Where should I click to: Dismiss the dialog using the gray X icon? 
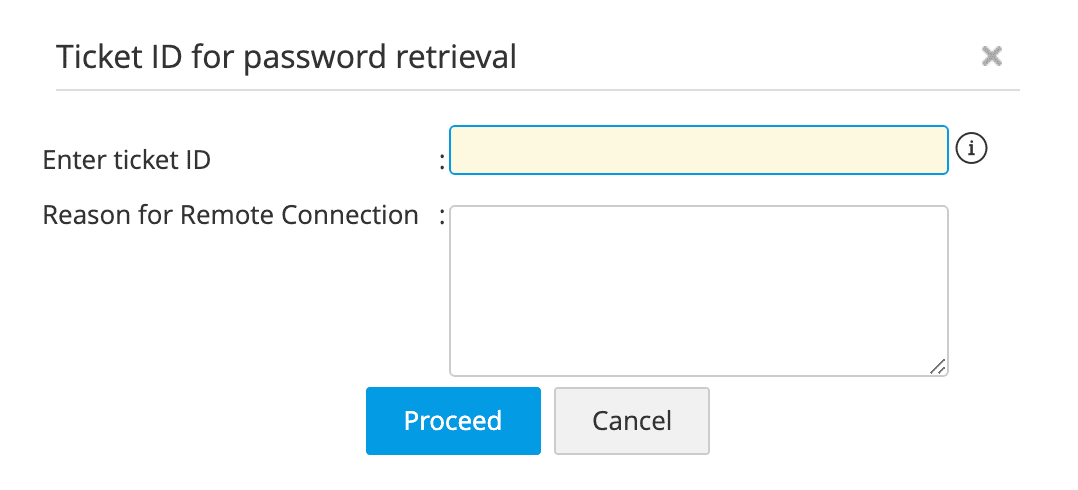[x=991, y=56]
